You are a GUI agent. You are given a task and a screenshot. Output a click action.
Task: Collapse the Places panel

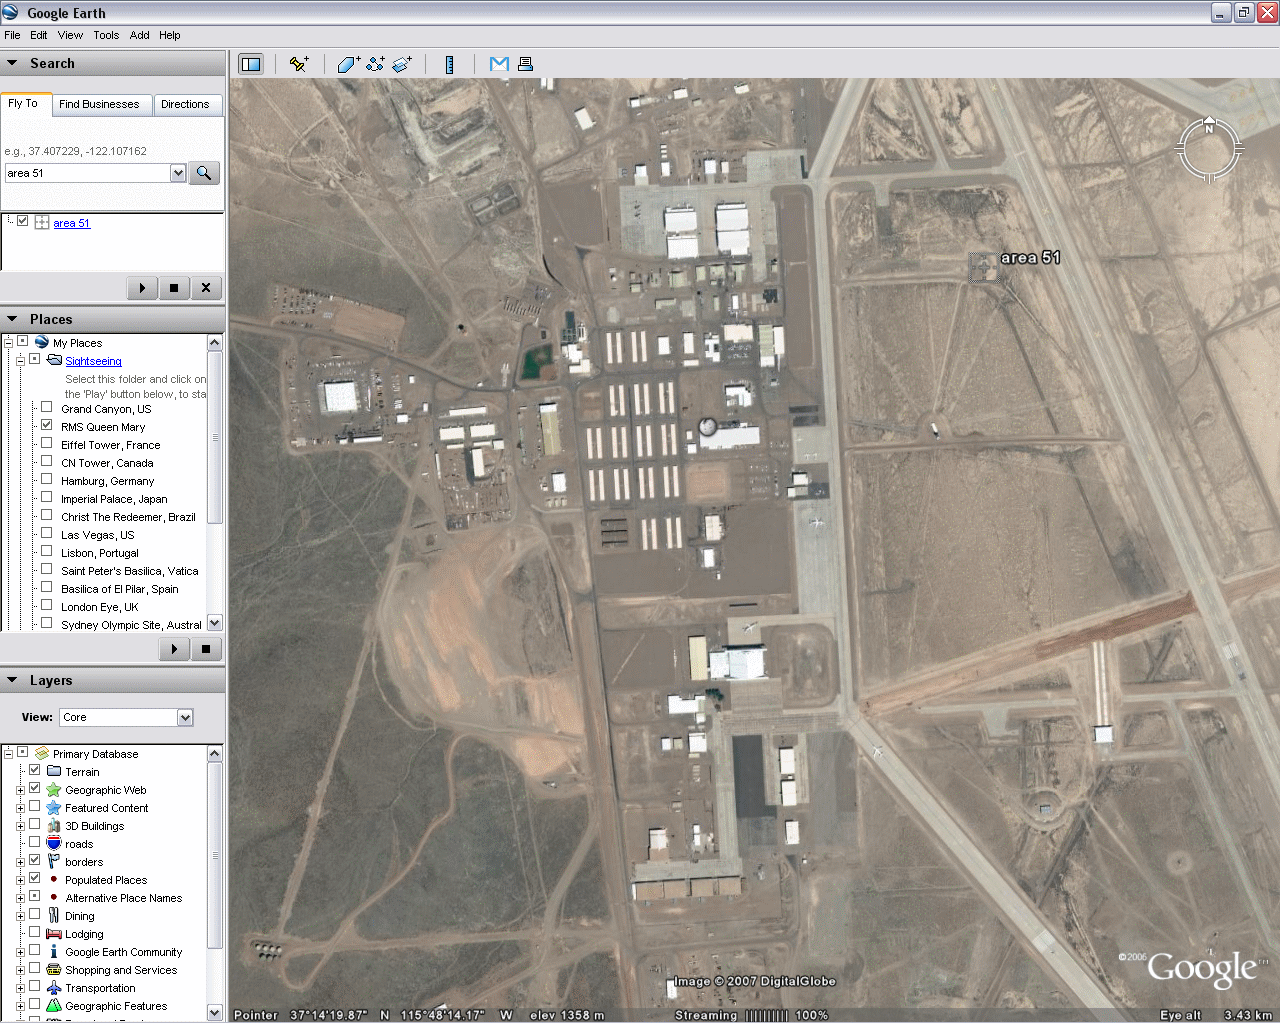click(12, 319)
